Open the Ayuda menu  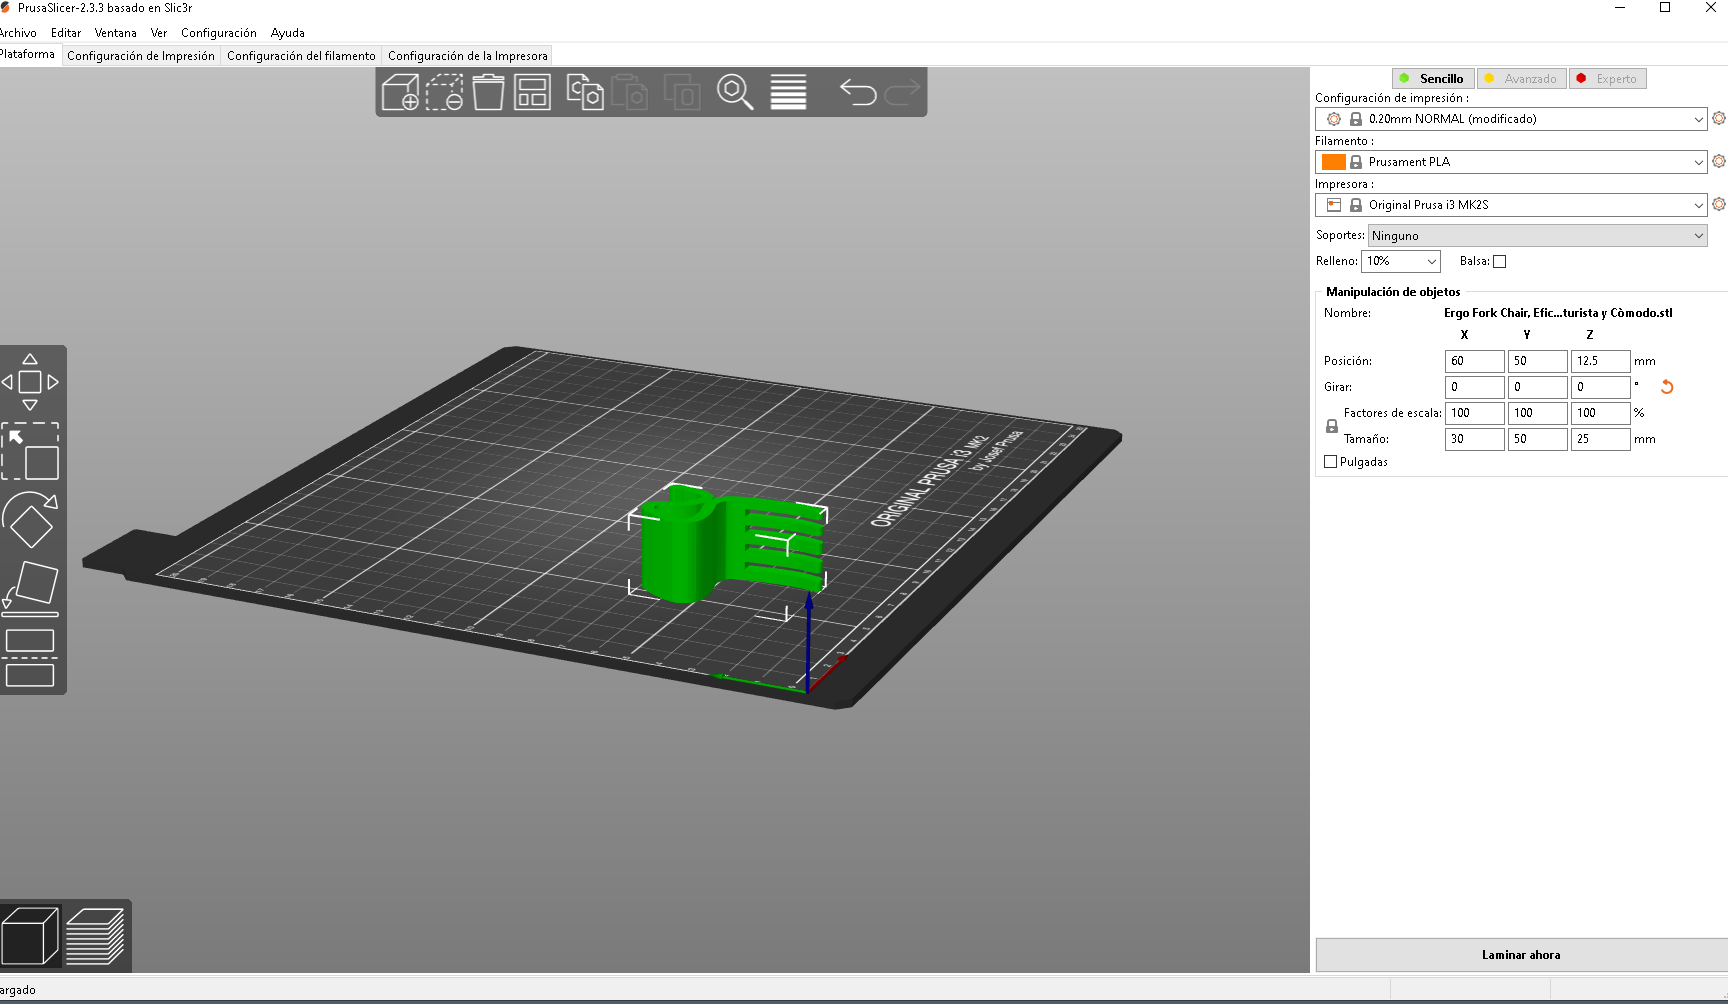288,33
